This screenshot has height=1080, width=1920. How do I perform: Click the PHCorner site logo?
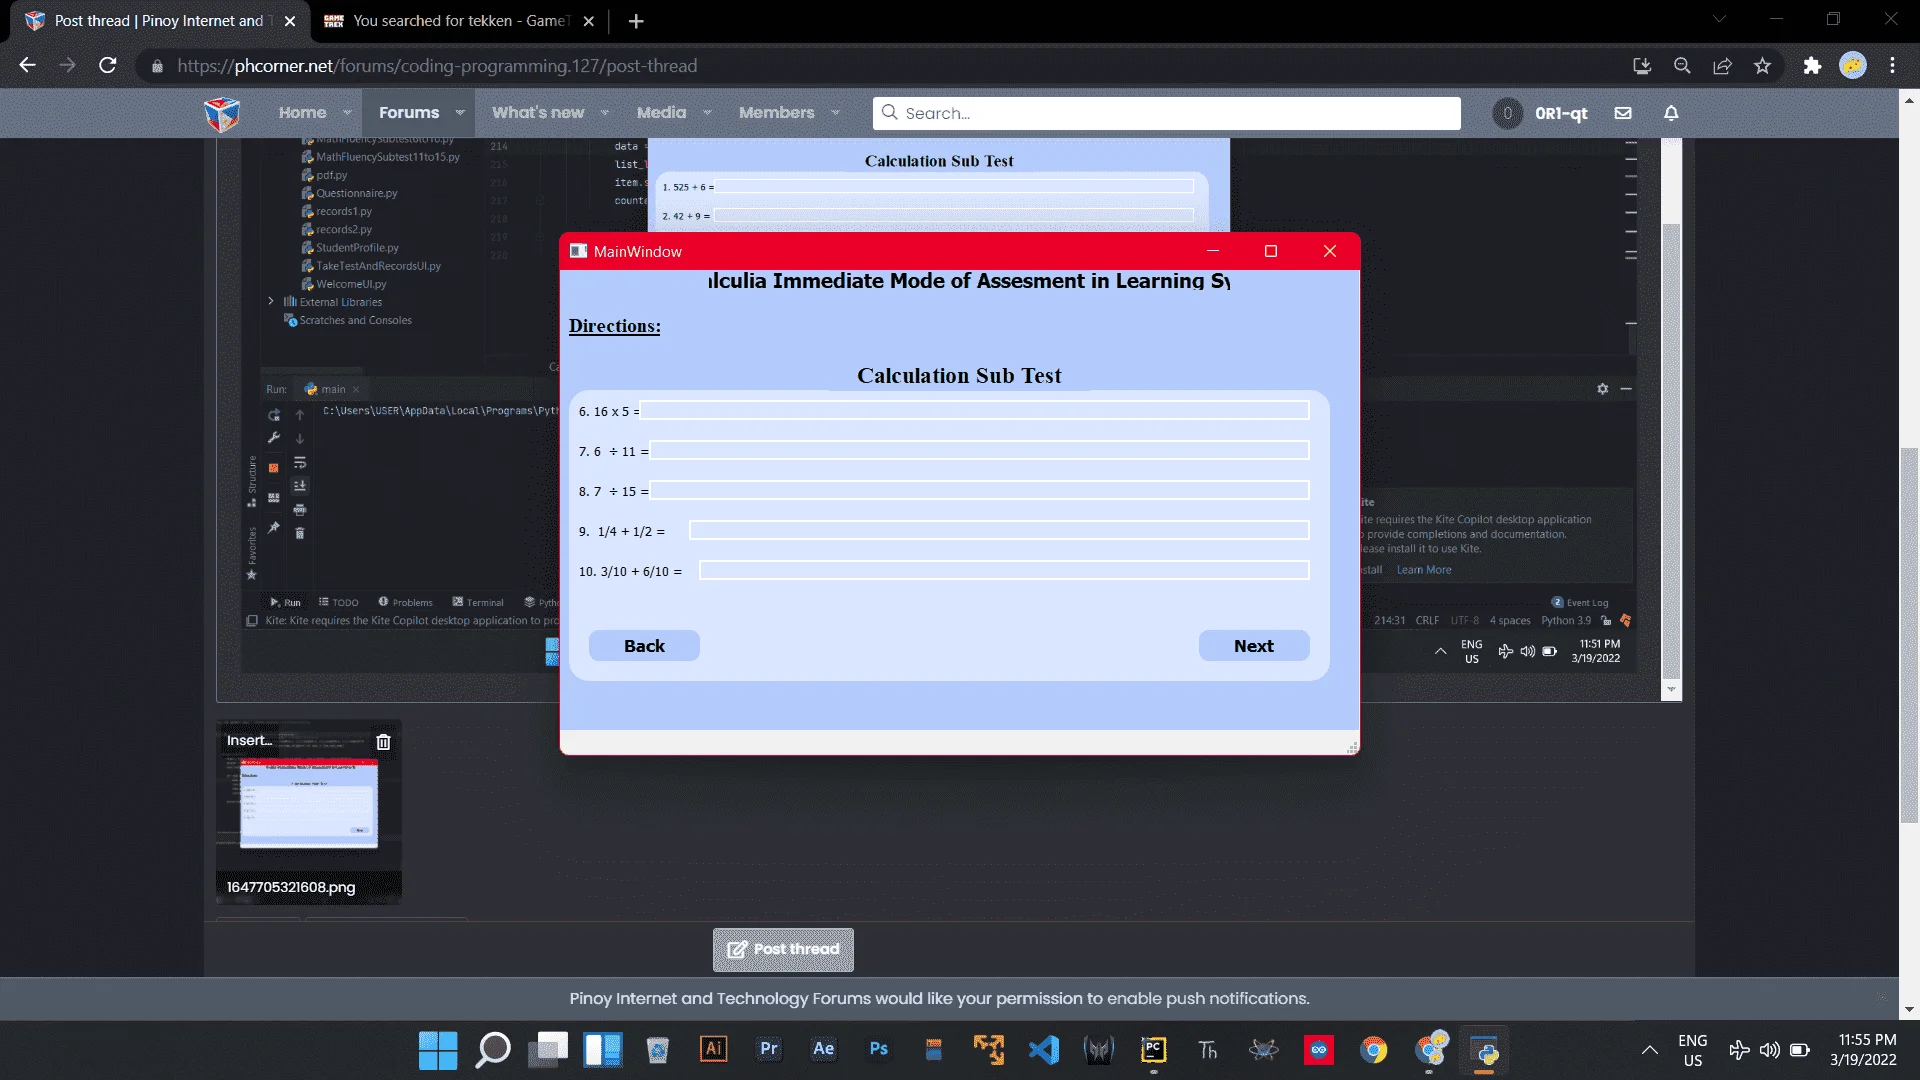click(222, 114)
